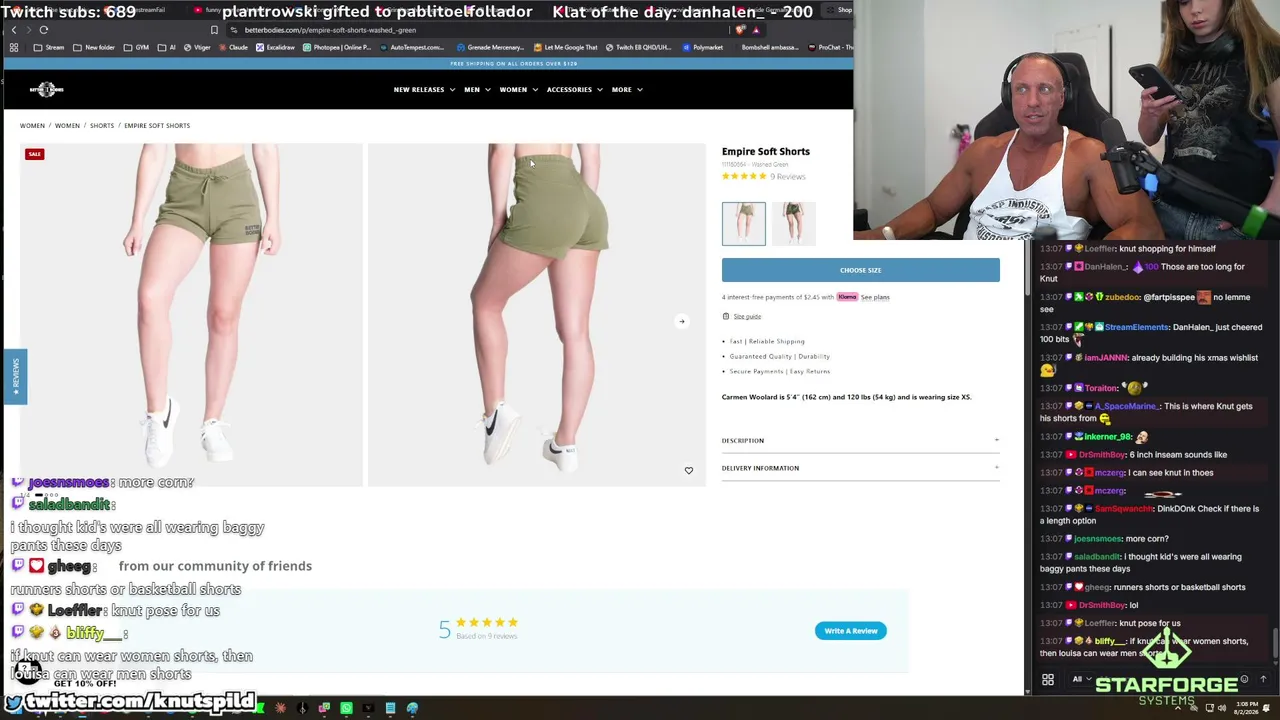Click the Better Bodies logo in the header

coord(46,89)
